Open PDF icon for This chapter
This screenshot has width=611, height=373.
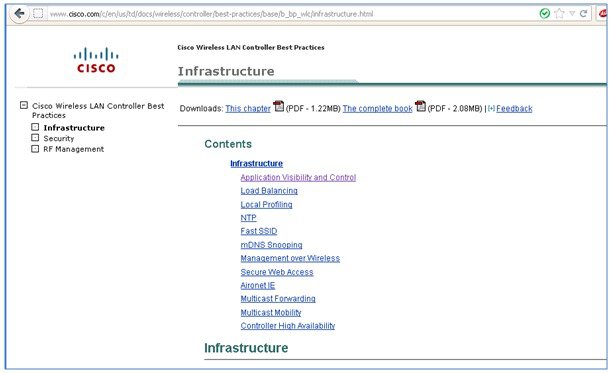(278, 106)
